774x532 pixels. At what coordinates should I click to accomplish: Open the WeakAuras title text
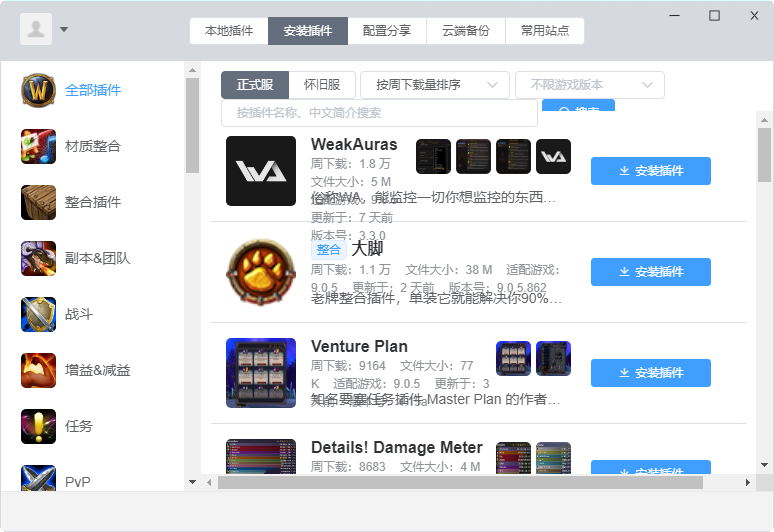tap(354, 144)
